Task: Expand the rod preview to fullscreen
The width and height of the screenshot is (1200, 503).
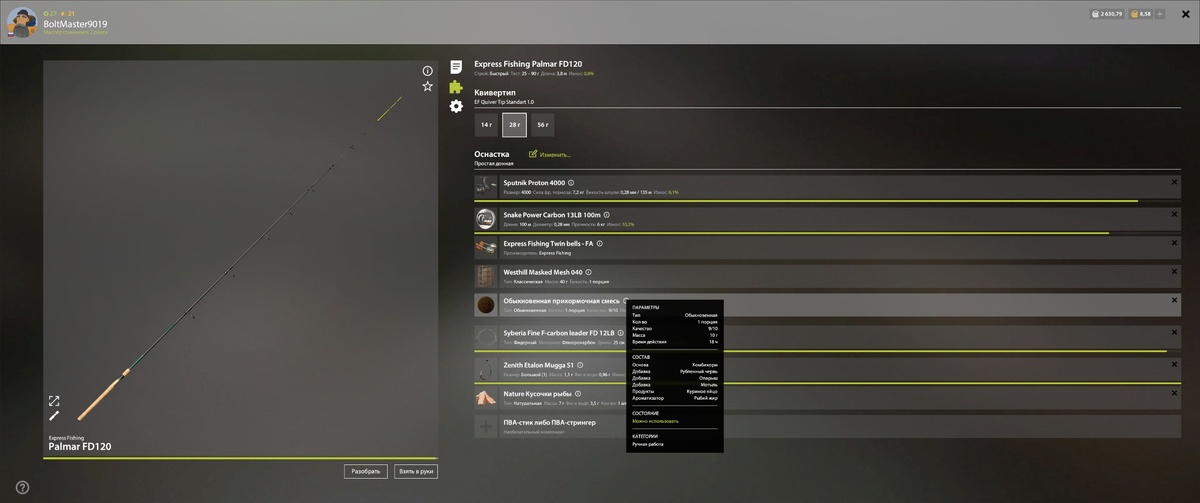Action: pos(54,401)
